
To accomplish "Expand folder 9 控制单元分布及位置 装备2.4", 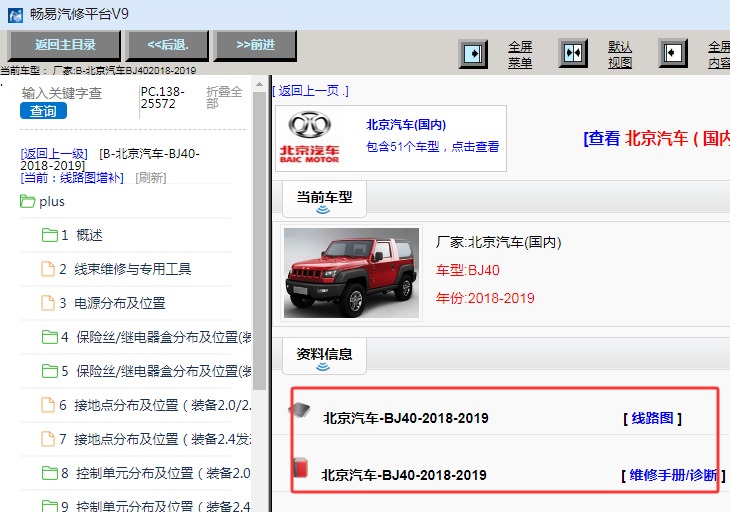I will (146, 506).
